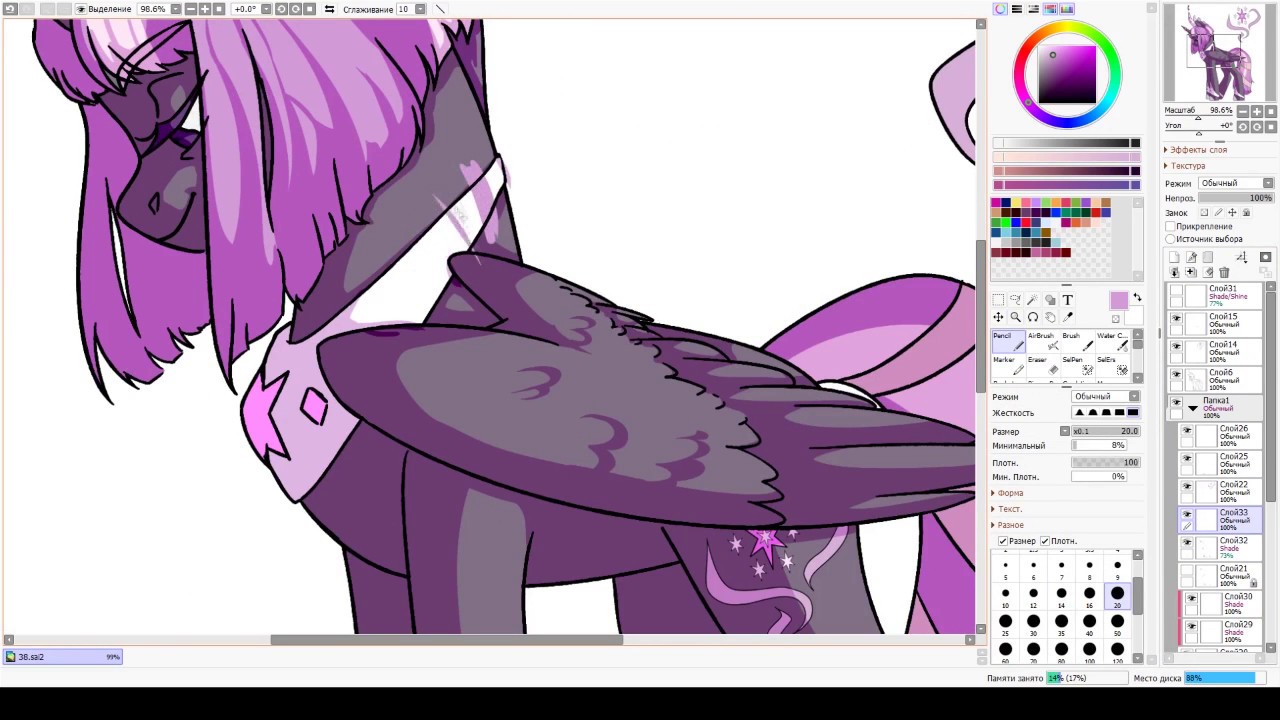Adjust the layer Непроз. opacity slider
1280x720 pixels.
click(1236, 198)
